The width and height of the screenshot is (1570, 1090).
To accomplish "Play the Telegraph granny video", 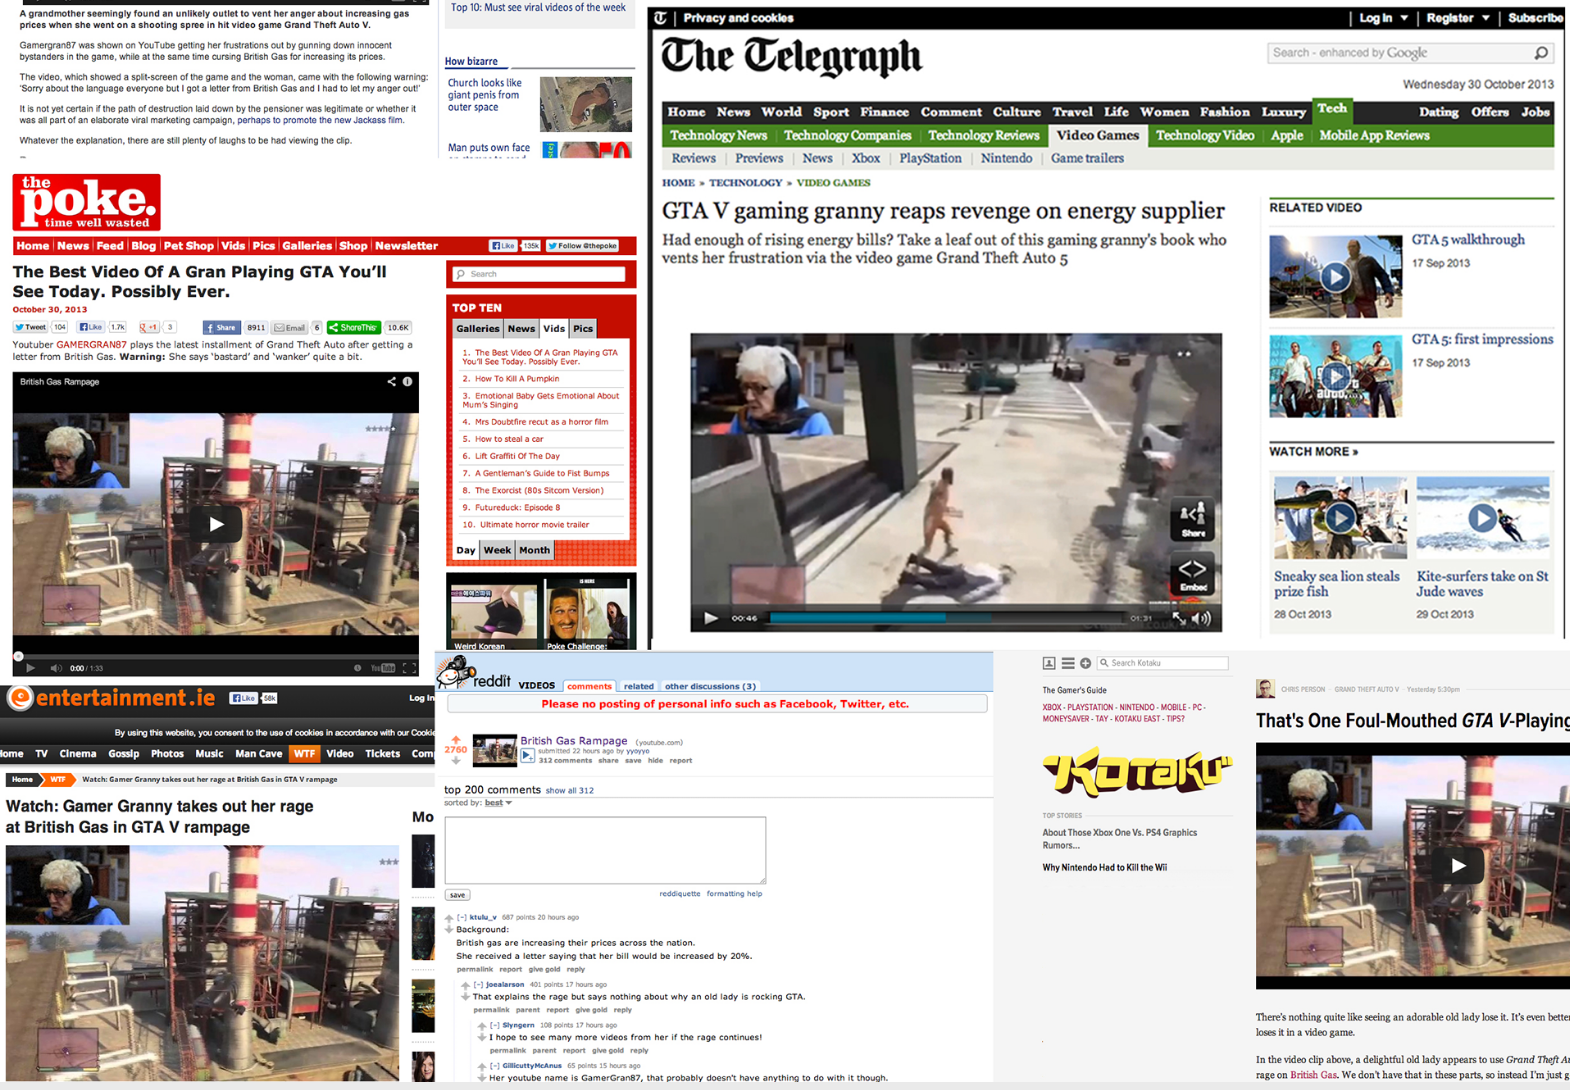I will 711,618.
